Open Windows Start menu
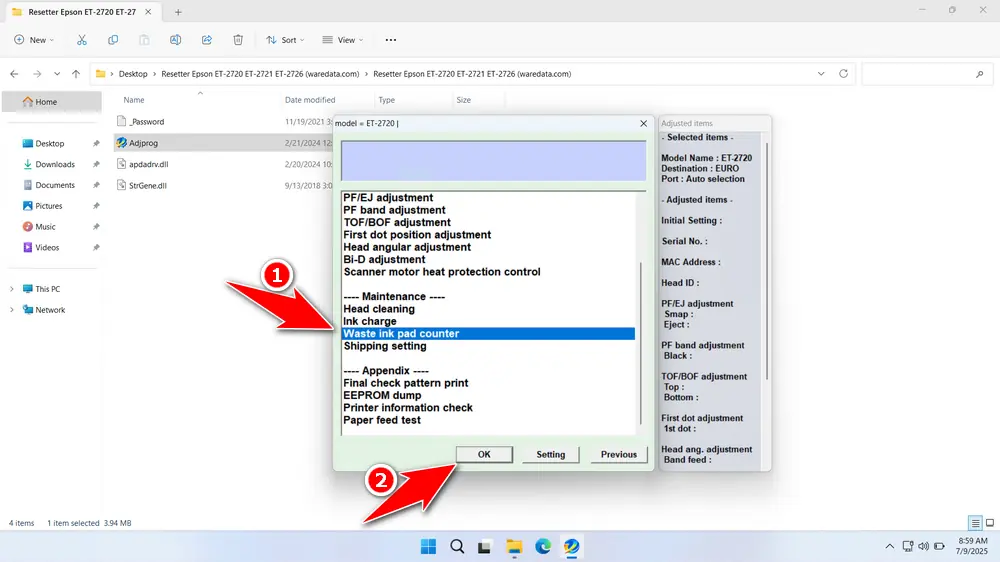The height and width of the screenshot is (562, 1000). click(429, 547)
